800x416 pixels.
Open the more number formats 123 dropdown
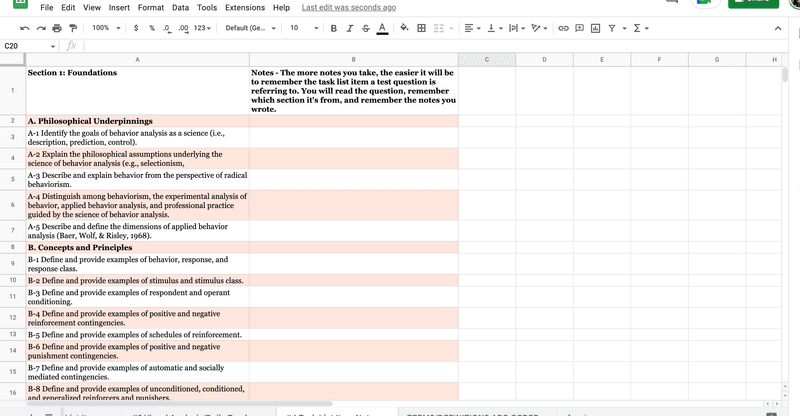click(x=202, y=28)
